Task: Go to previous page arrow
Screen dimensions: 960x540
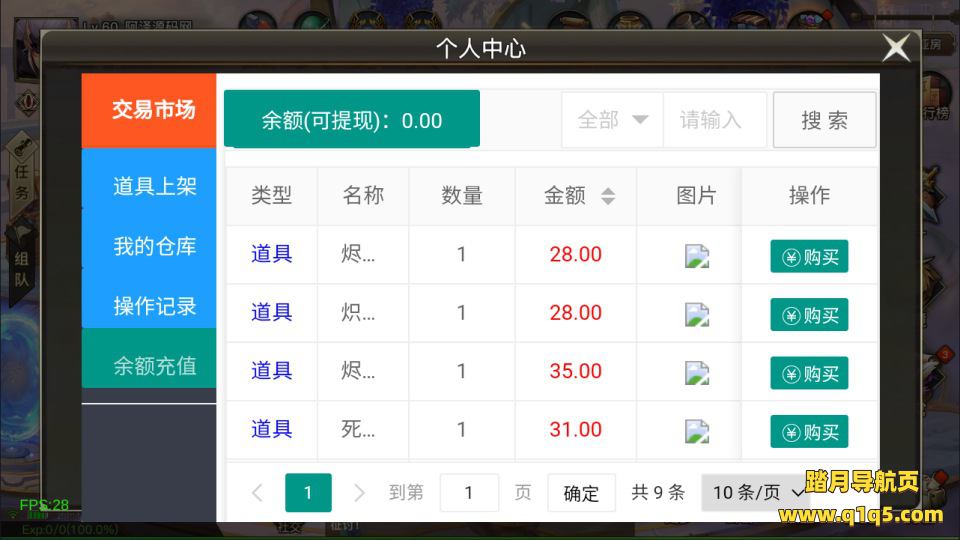Action: tap(257, 492)
